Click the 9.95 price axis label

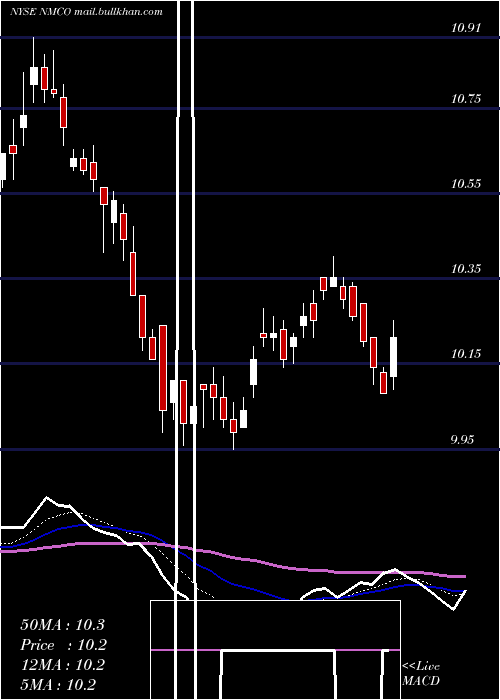click(x=462, y=440)
